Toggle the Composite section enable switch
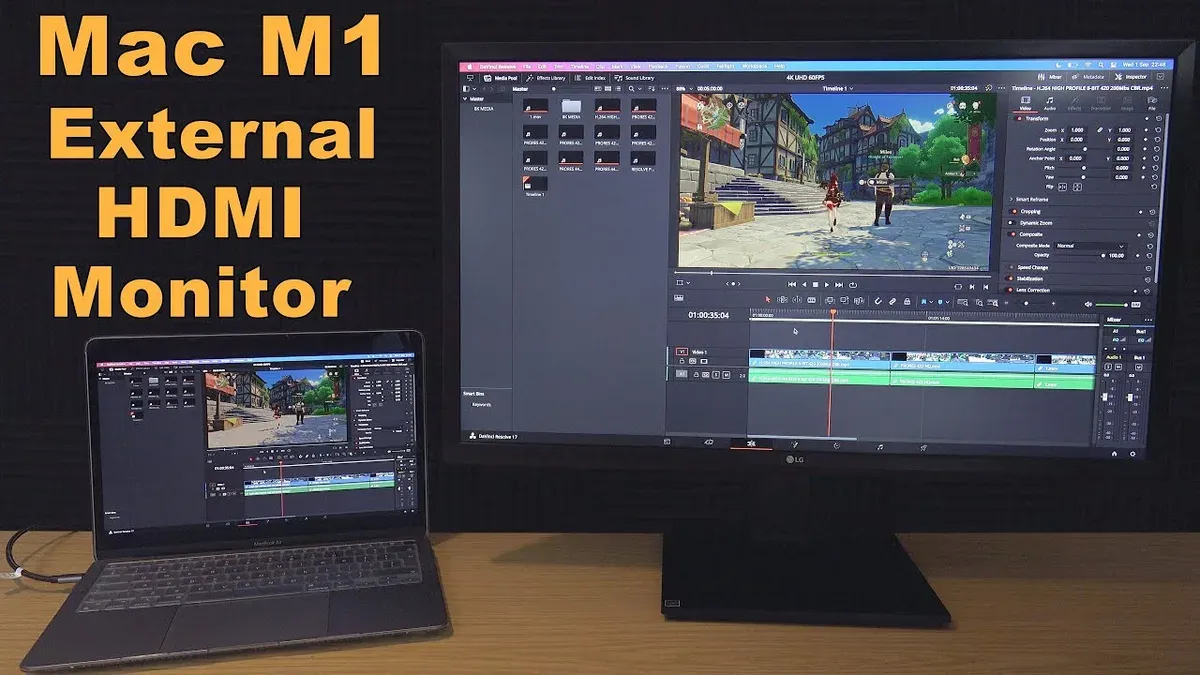This screenshot has height=675, width=1200. (x=1012, y=234)
